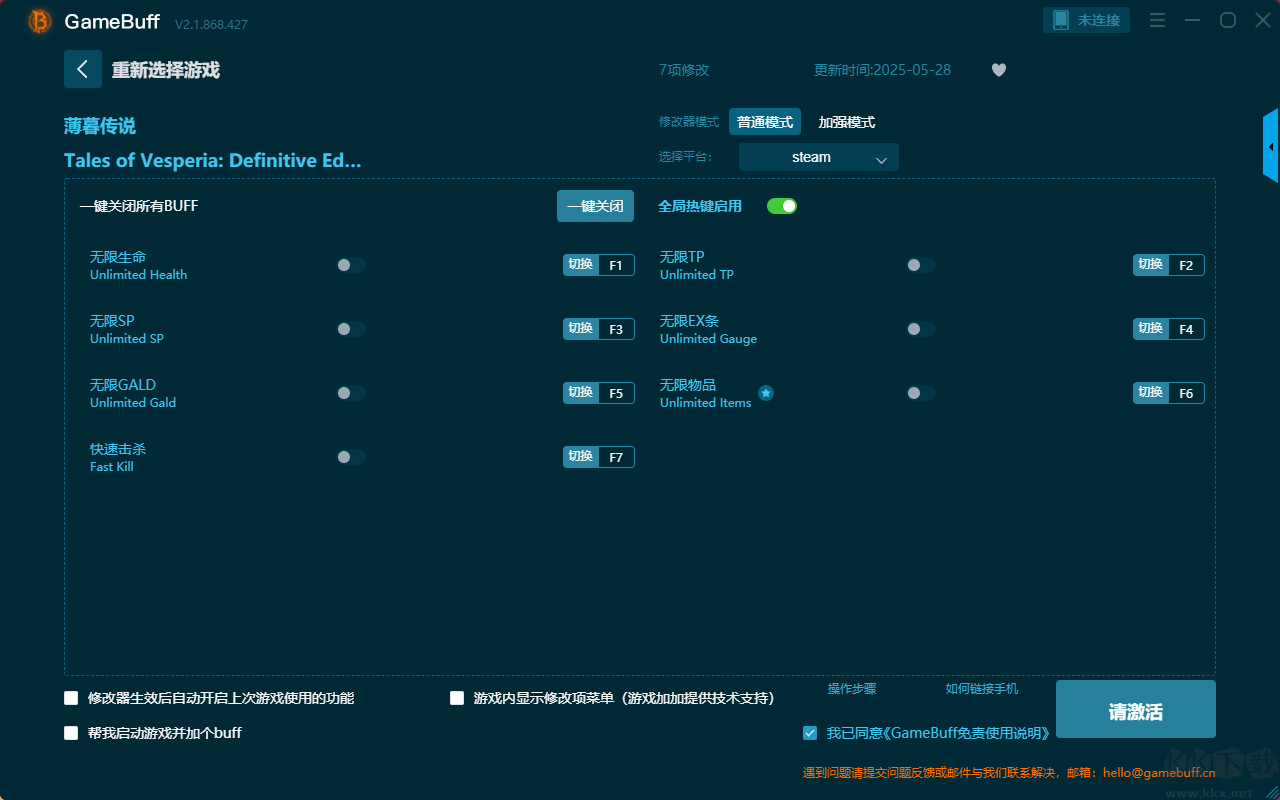1280x800 pixels.
Task: Click the 请激活 activate button
Action: pyautogui.click(x=1135, y=710)
